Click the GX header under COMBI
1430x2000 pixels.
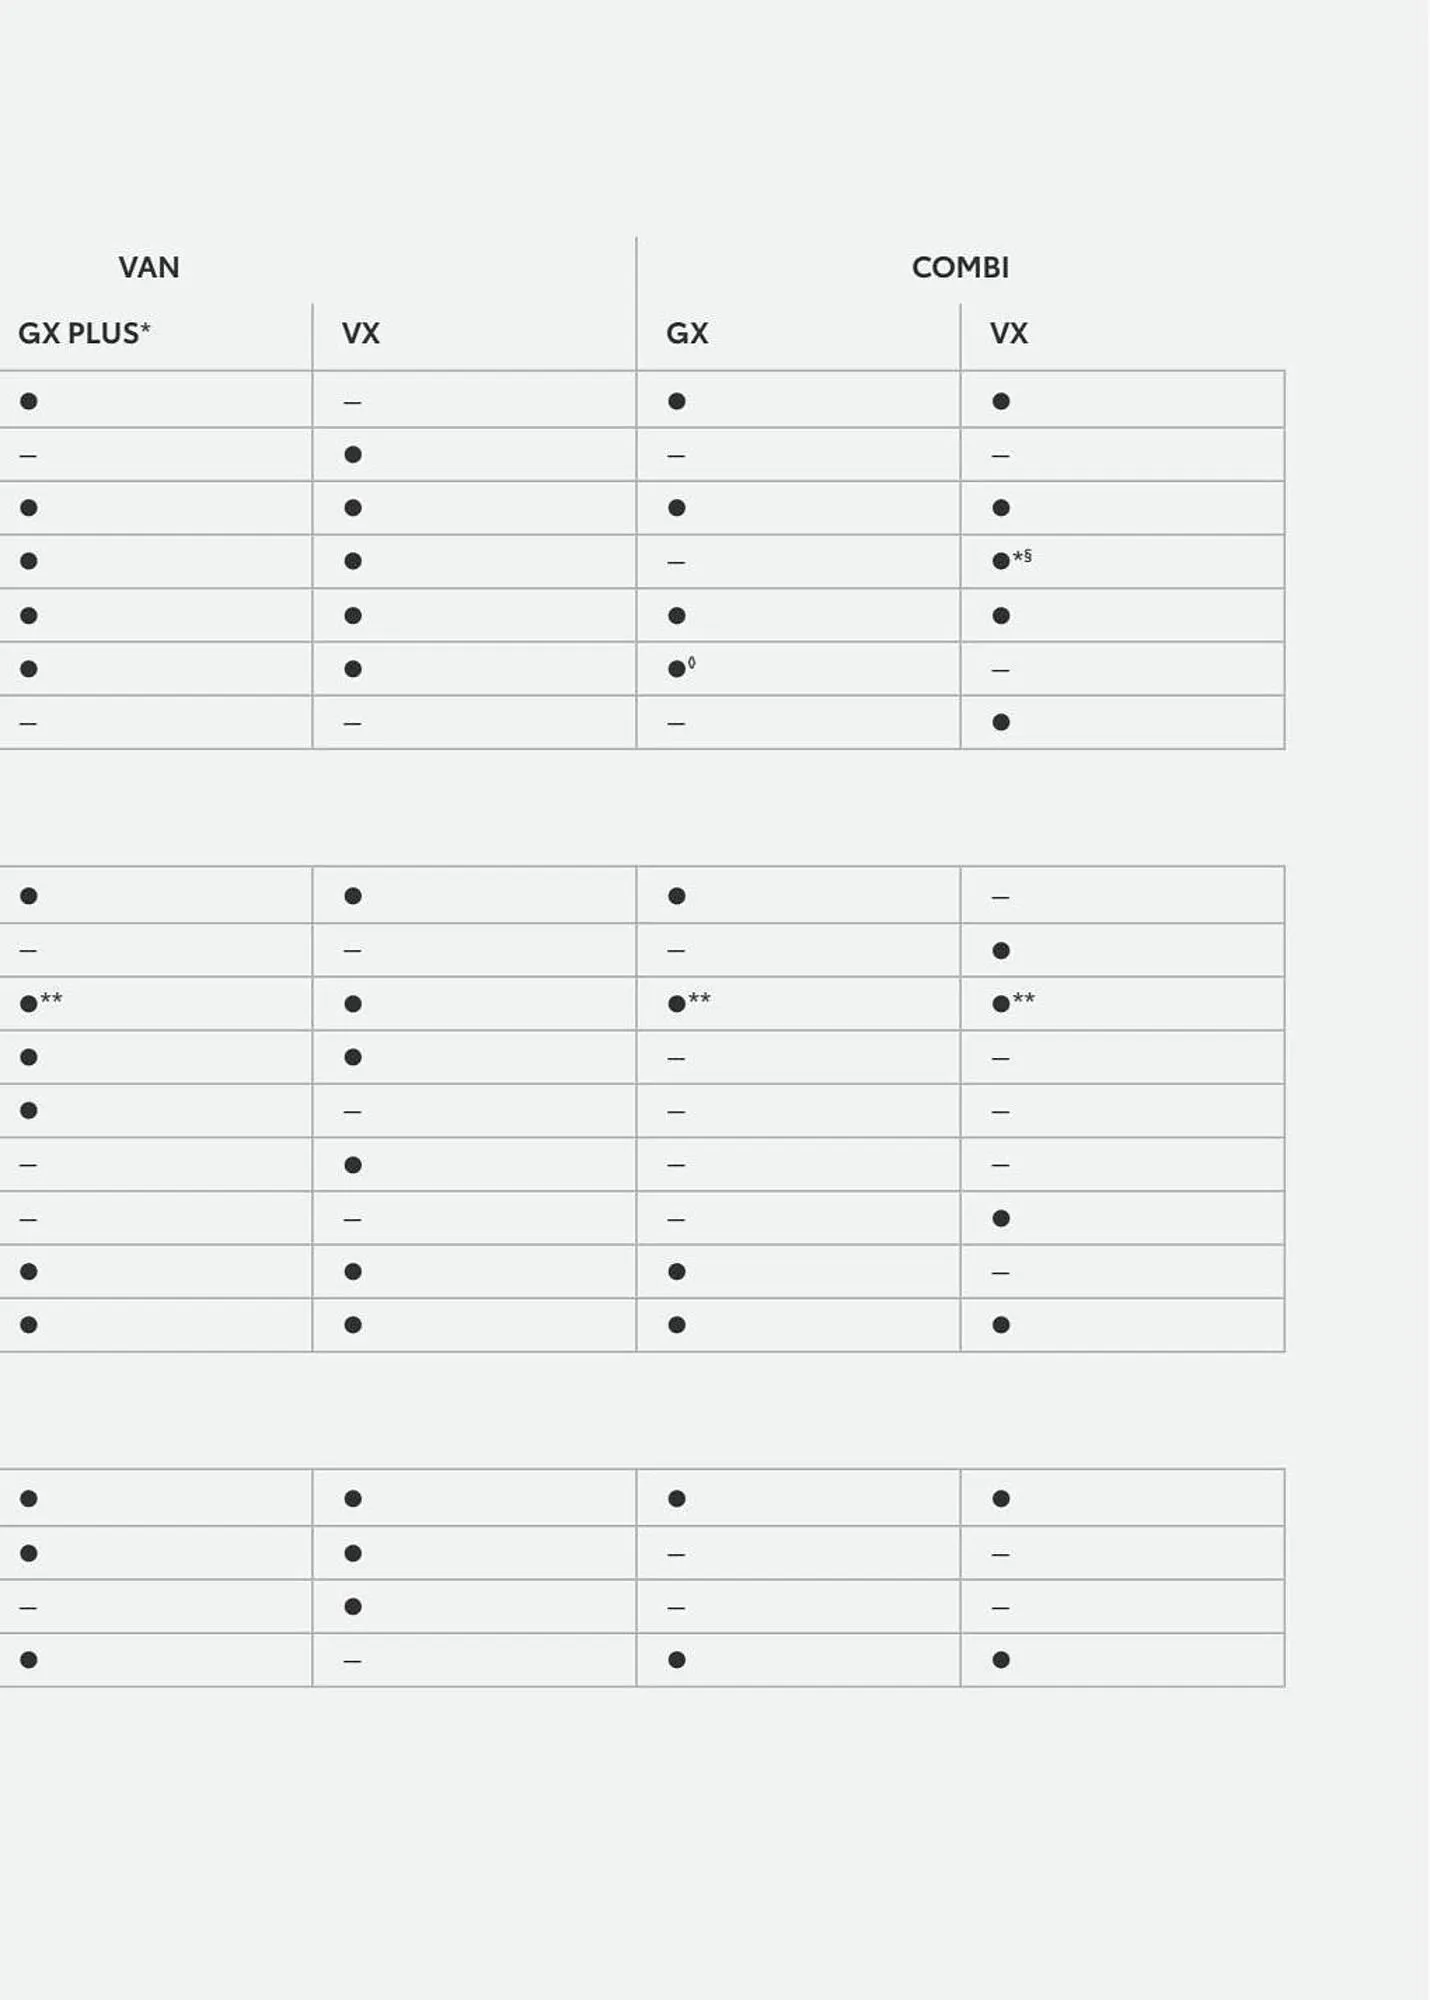click(x=687, y=333)
